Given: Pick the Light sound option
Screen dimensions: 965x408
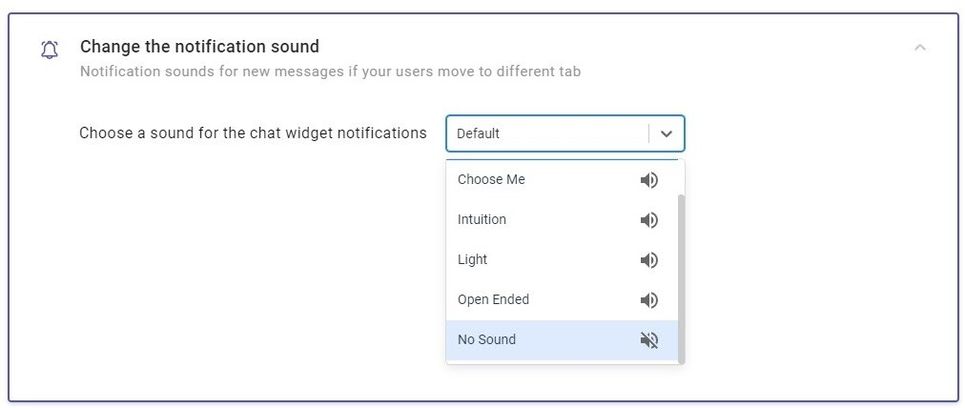Looking at the screenshot, I should pyautogui.click(x=562, y=260).
